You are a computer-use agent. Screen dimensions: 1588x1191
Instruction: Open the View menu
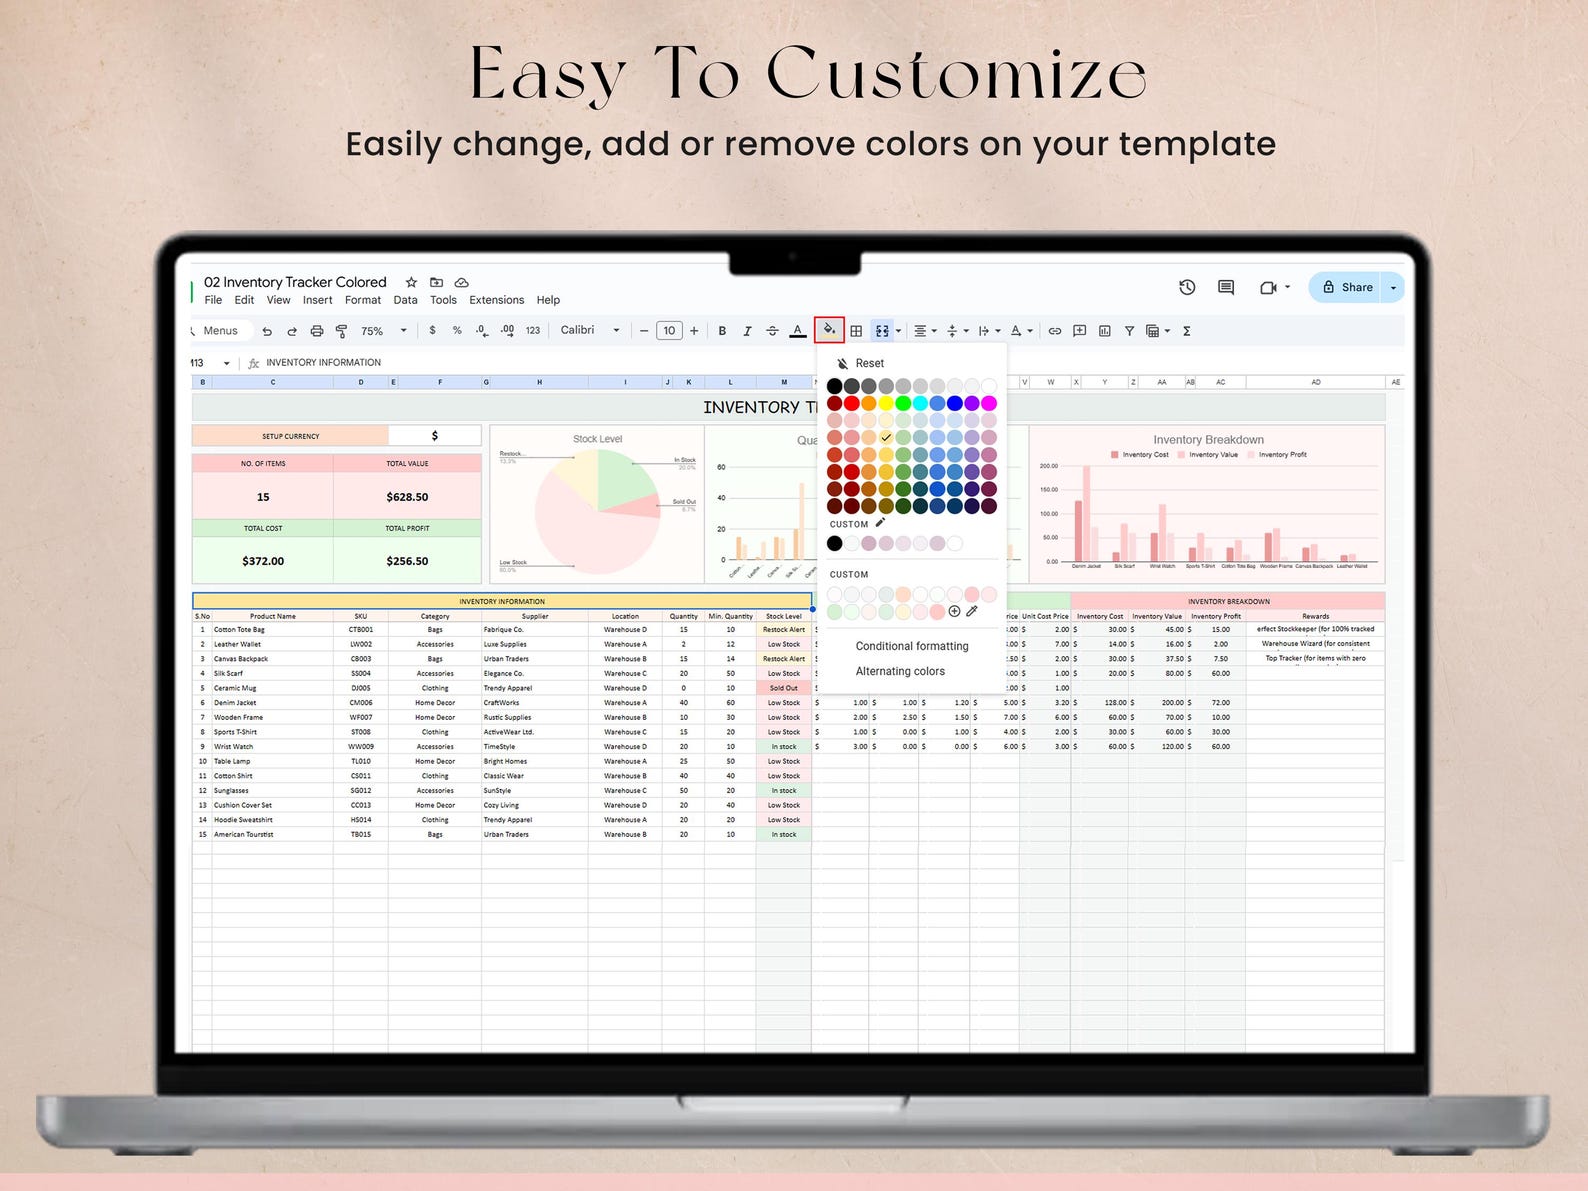(278, 300)
